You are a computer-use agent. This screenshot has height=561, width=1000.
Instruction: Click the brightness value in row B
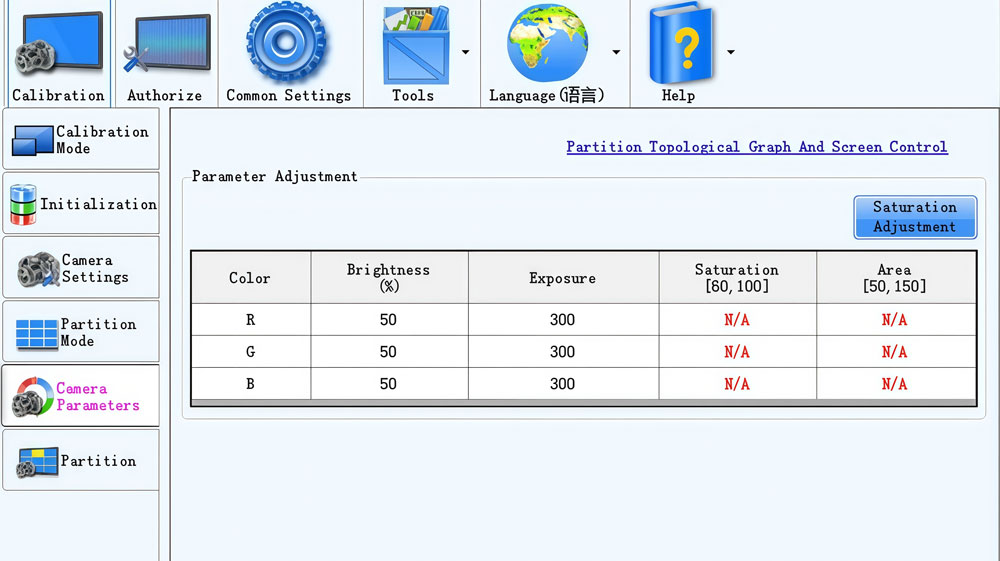389,384
